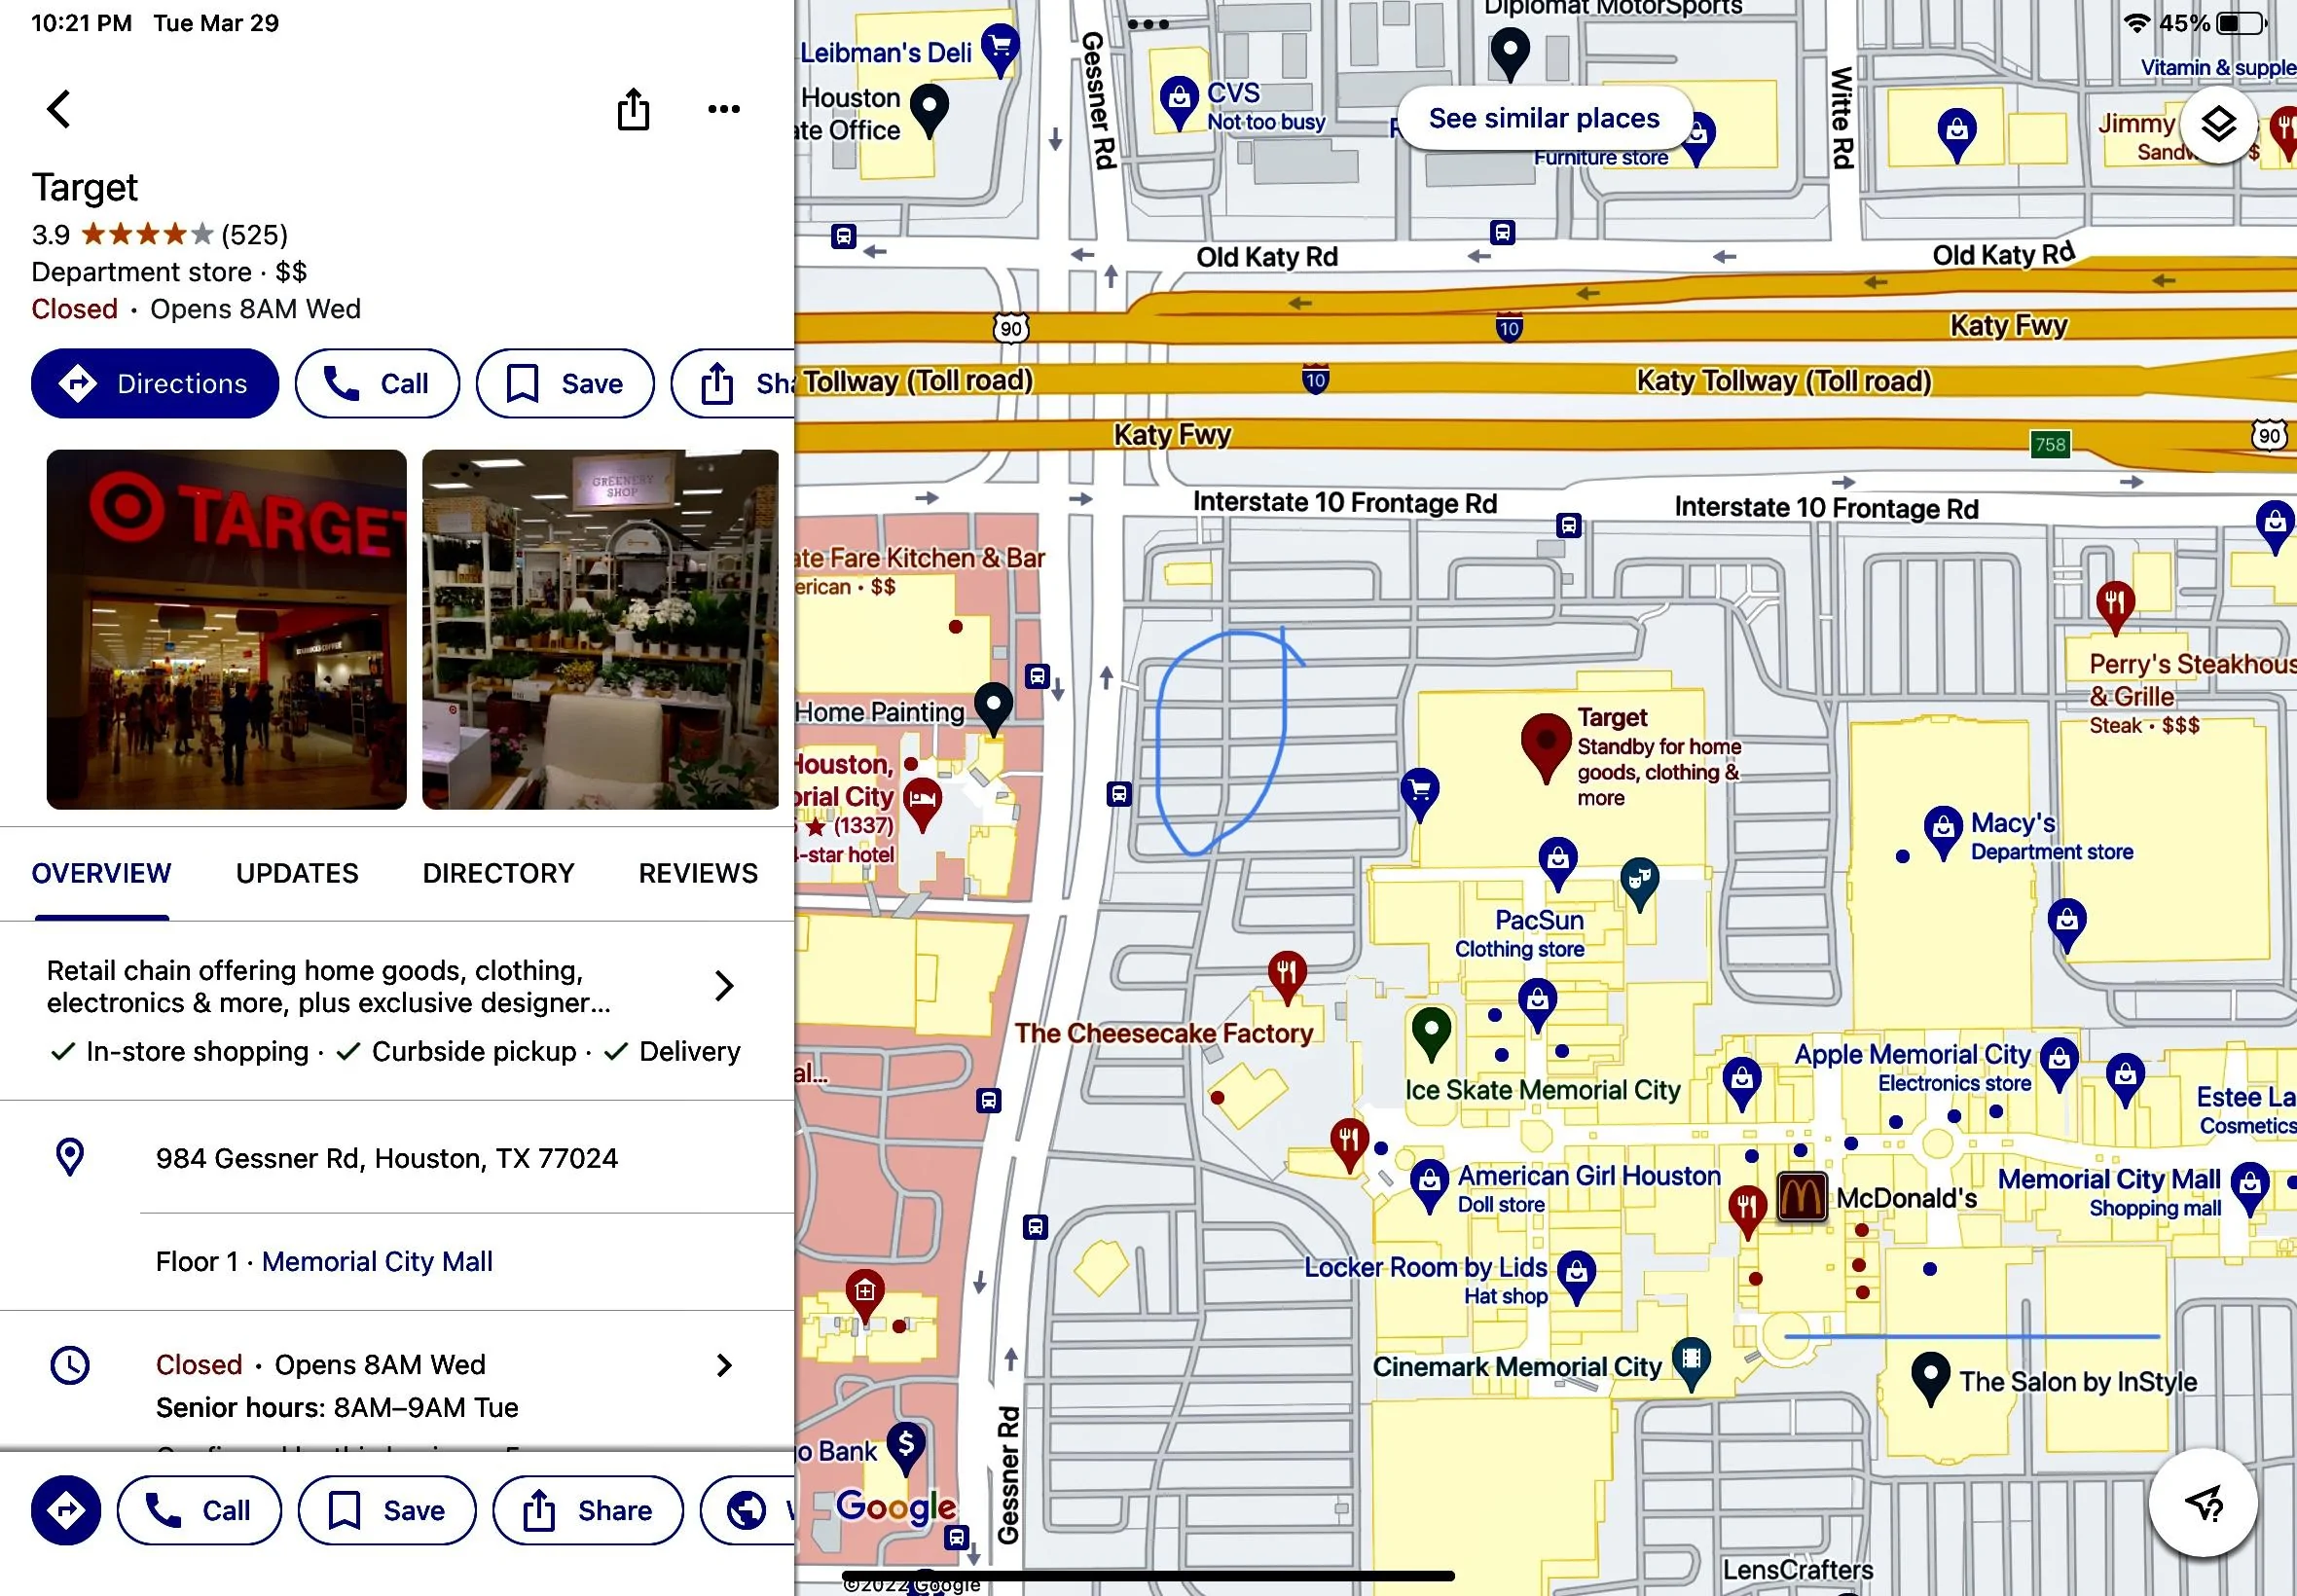The height and width of the screenshot is (1596, 2297).
Task: Open the three-dot more options menu in the panel
Action: tap(724, 109)
